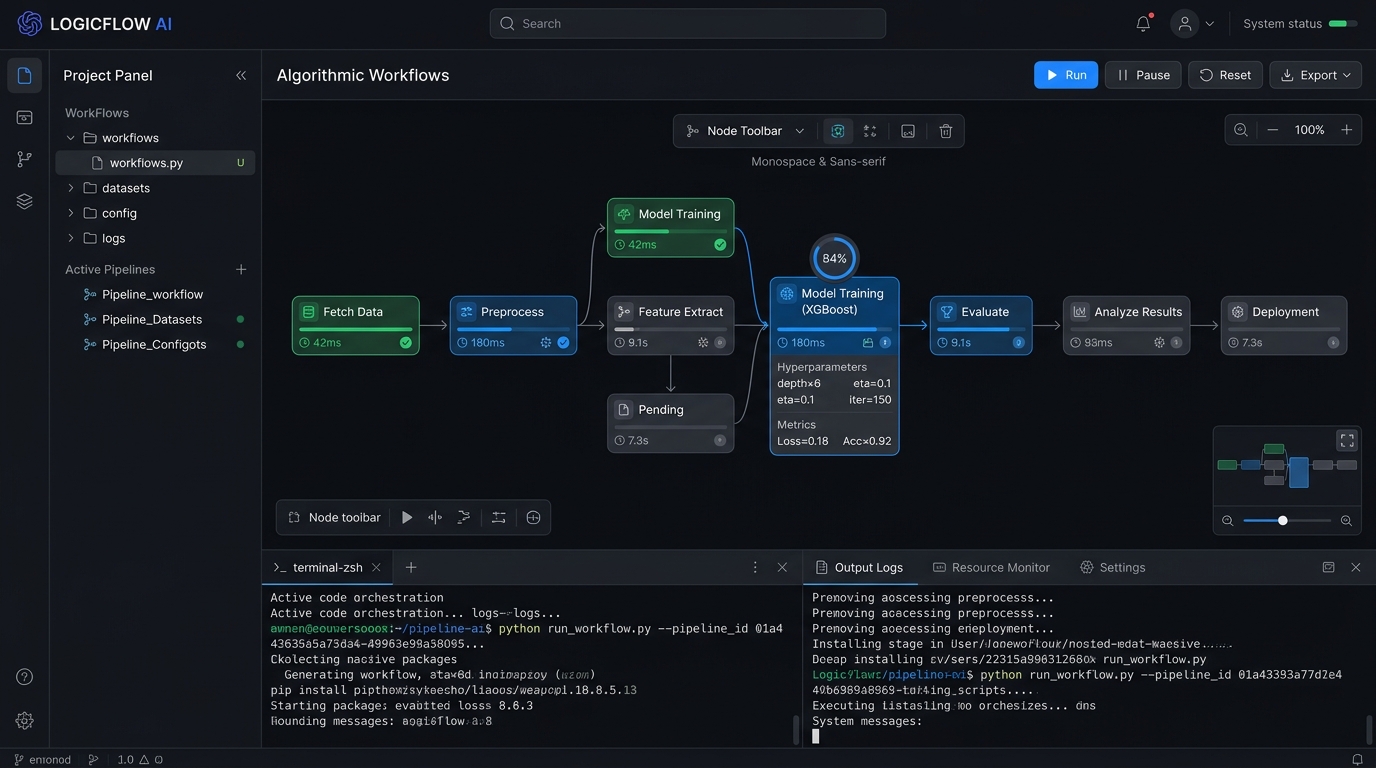
Task: Open the help question mark icon
Action: pyautogui.click(x=25, y=677)
